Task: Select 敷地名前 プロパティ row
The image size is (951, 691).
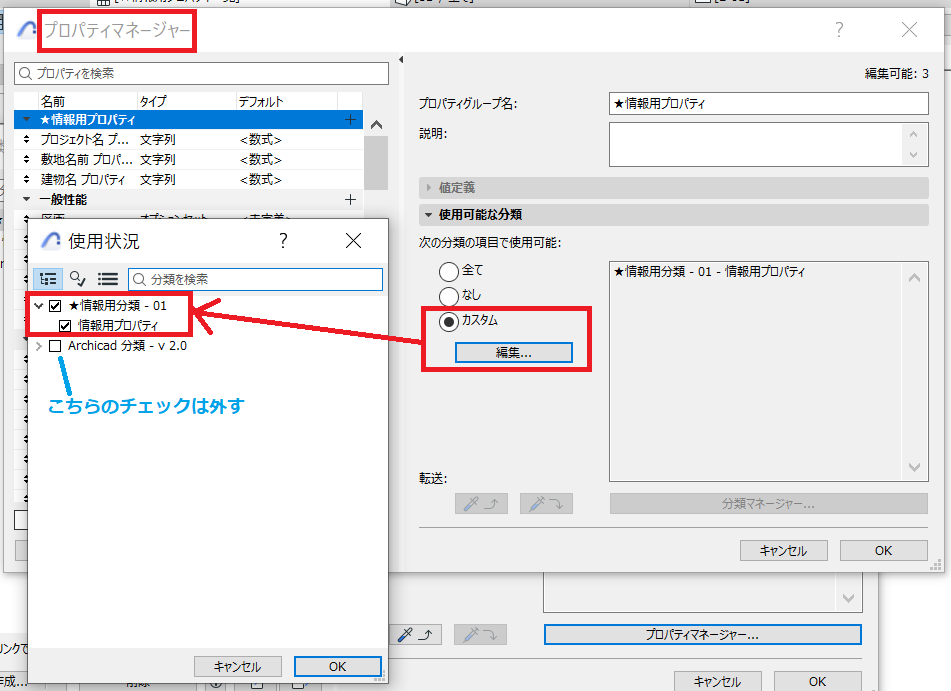Action: pos(189,160)
